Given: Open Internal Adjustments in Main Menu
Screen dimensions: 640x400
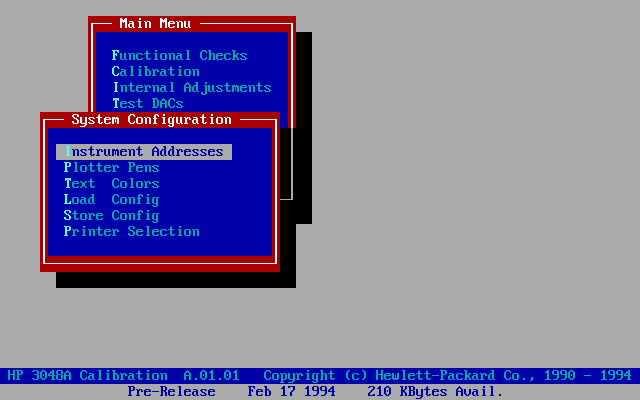Looking at the screenshot, I should click(192, 87).
